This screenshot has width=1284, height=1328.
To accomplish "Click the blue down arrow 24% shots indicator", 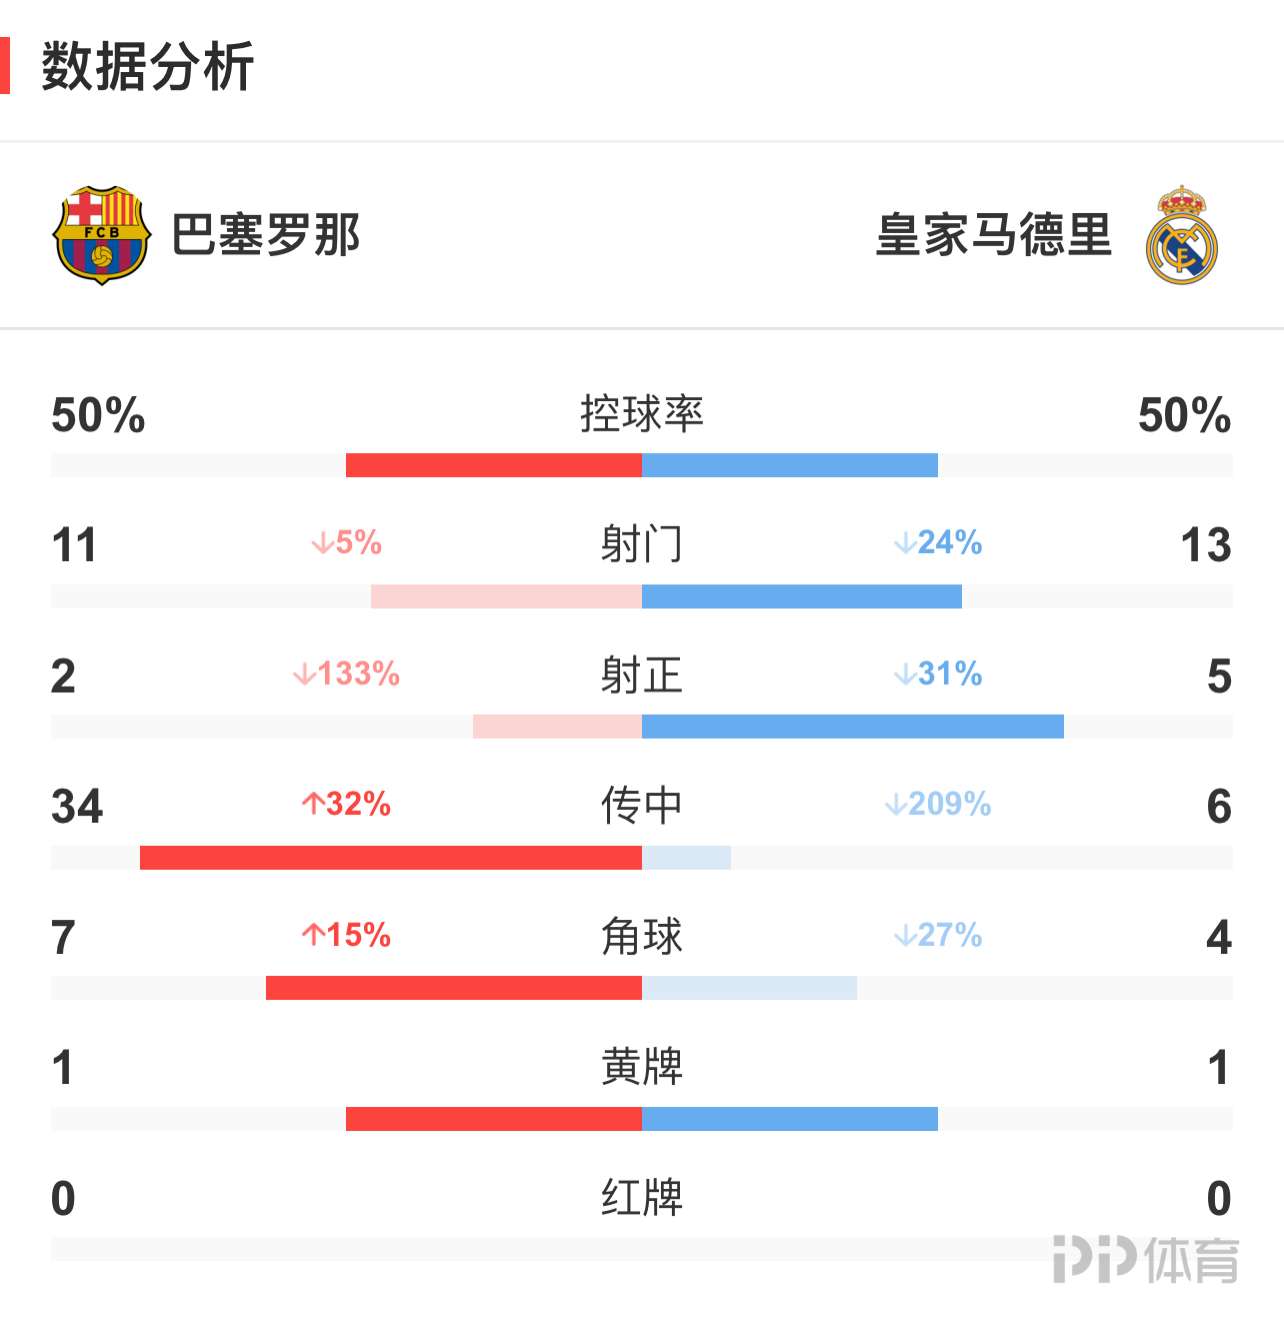I will point(938,543).
